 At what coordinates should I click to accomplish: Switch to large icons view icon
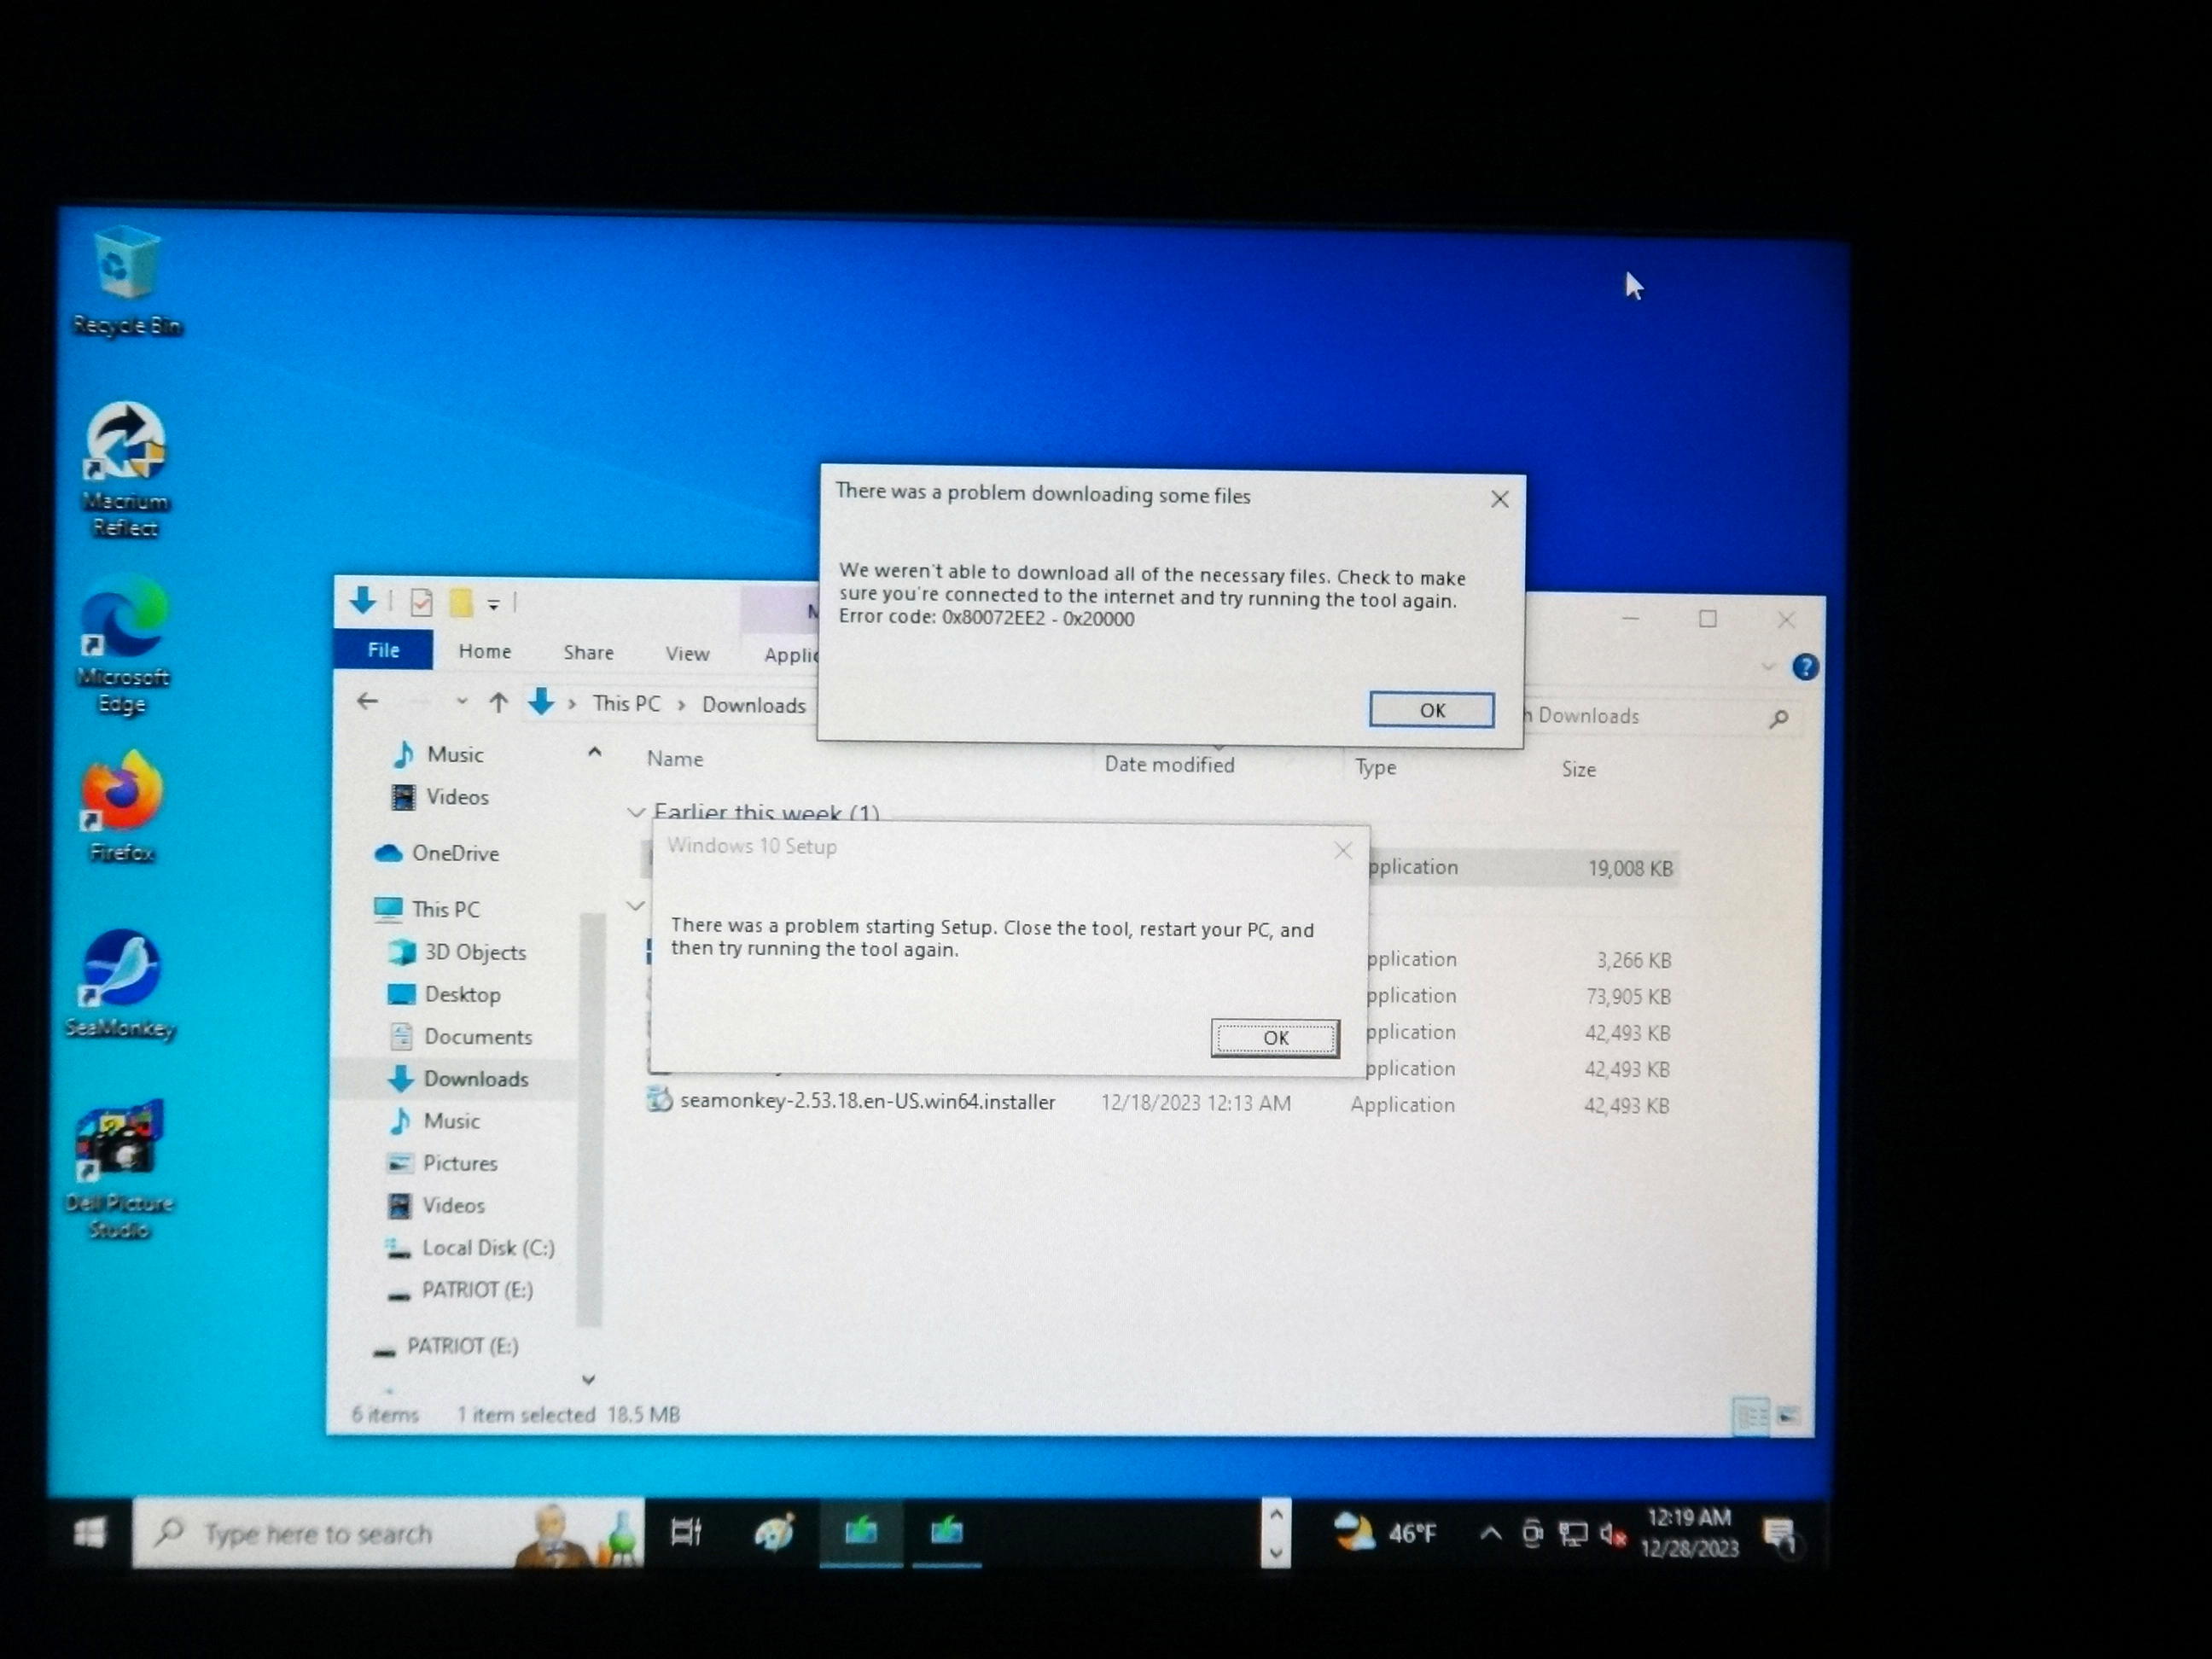[1788, 1416]
